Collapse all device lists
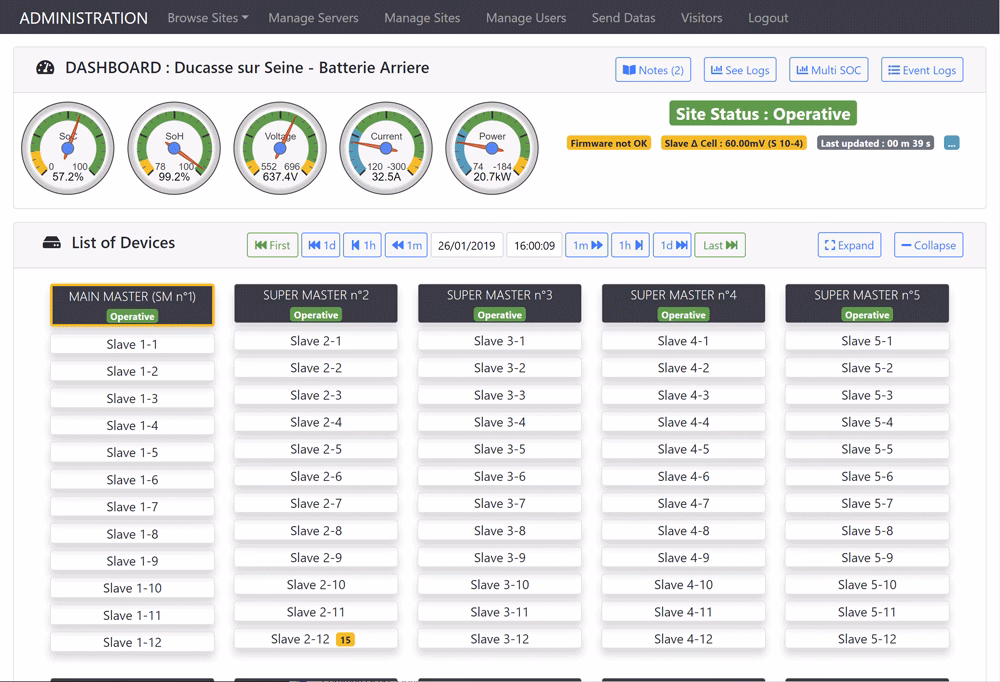Viewport: 1000px width, 682px height. [927, 245]
